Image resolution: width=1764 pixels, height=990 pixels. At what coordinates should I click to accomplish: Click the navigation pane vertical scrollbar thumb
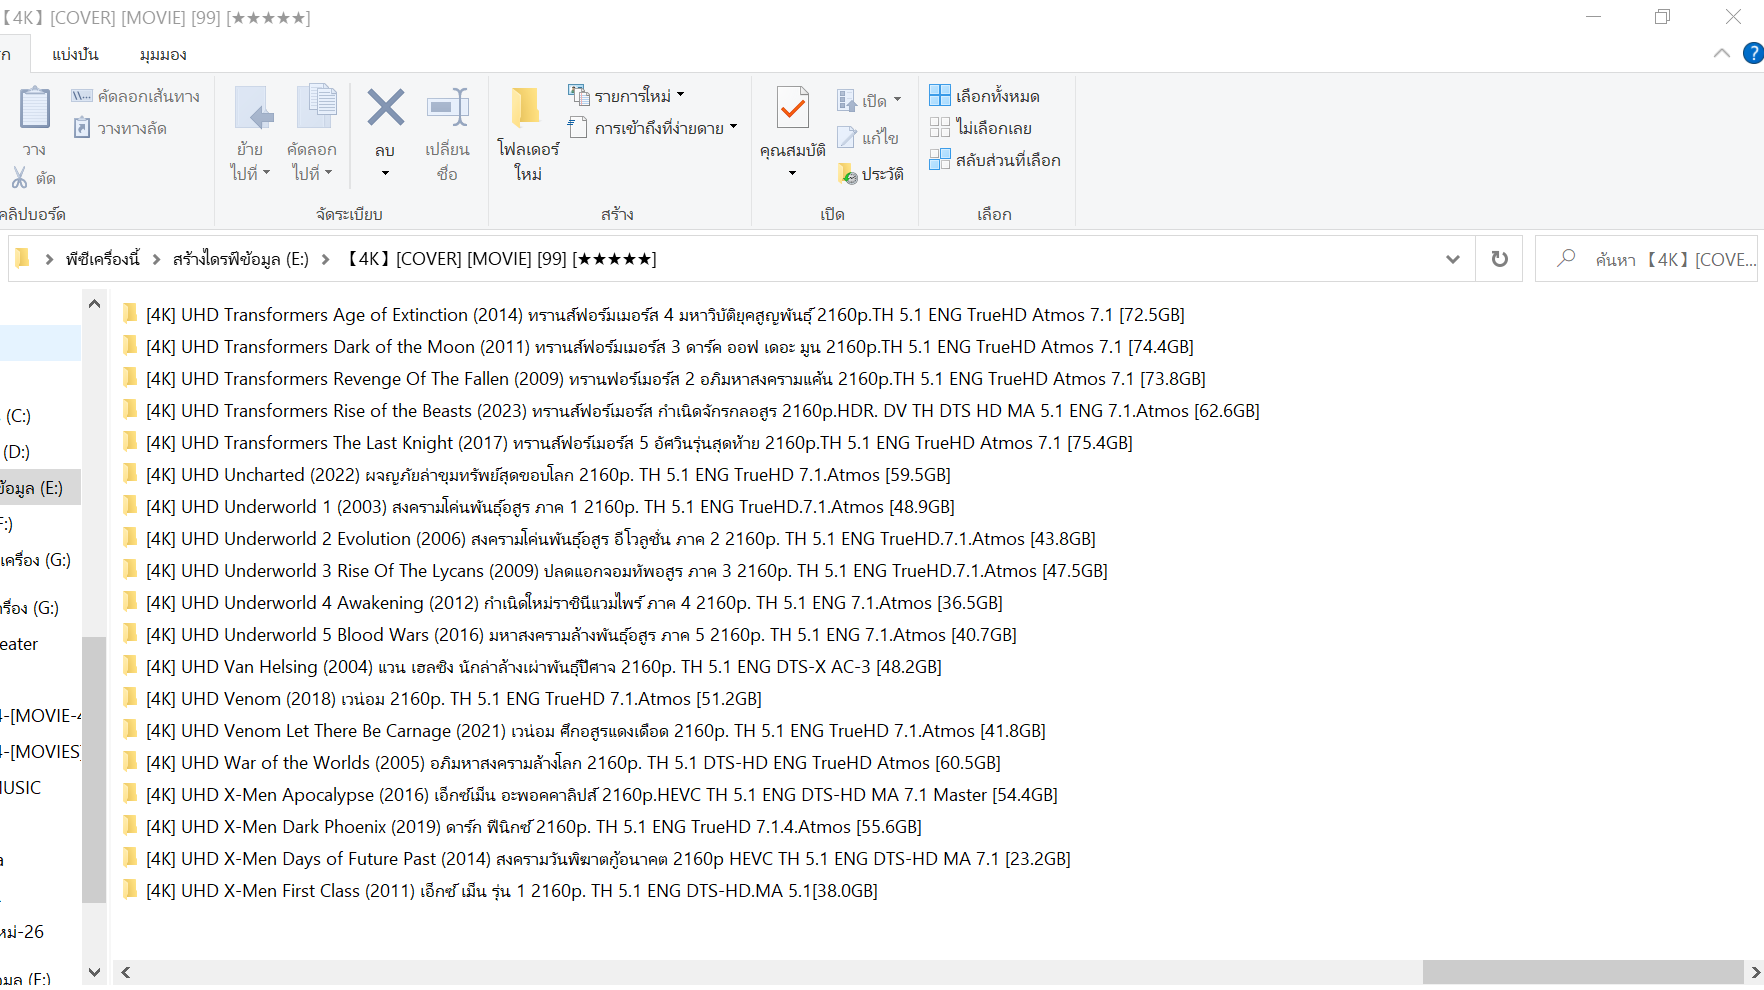(x=94, y=770)
